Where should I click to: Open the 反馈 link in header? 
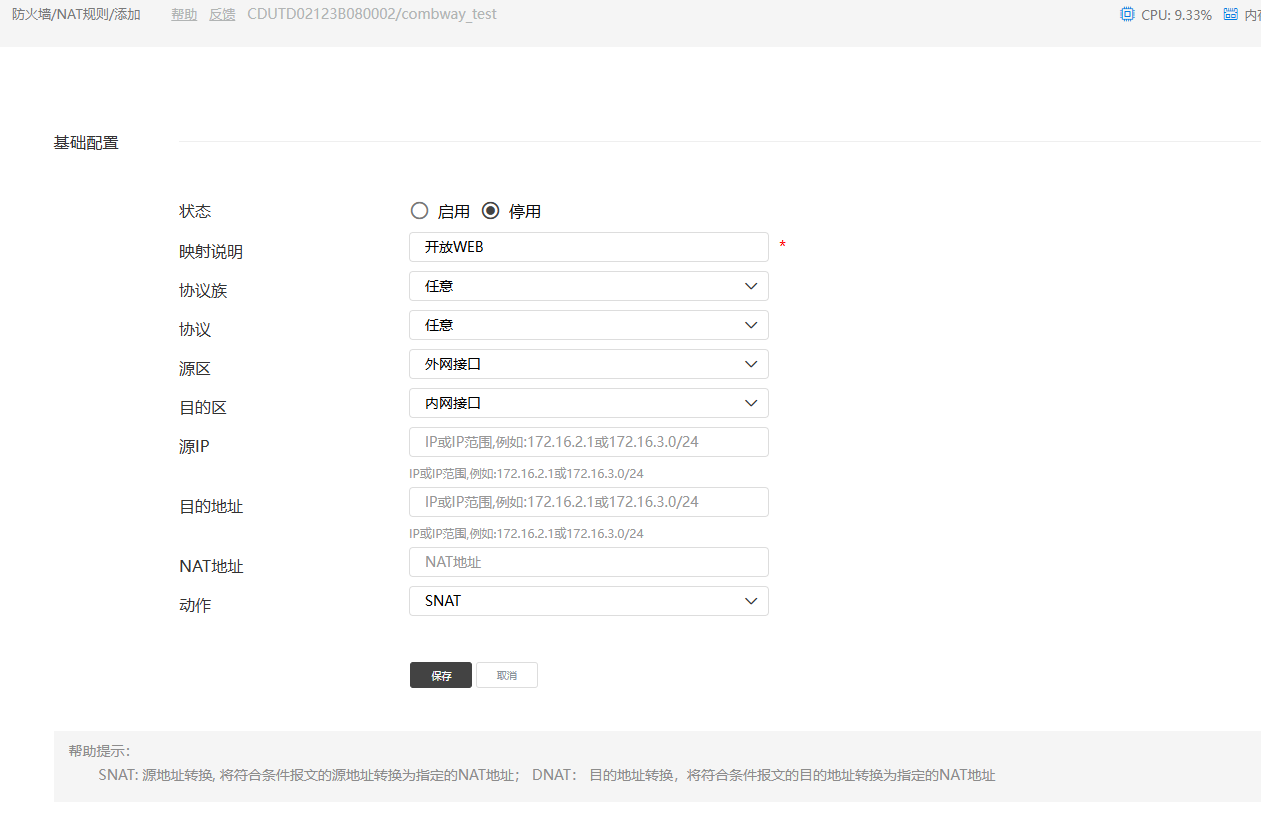[222, 15]
